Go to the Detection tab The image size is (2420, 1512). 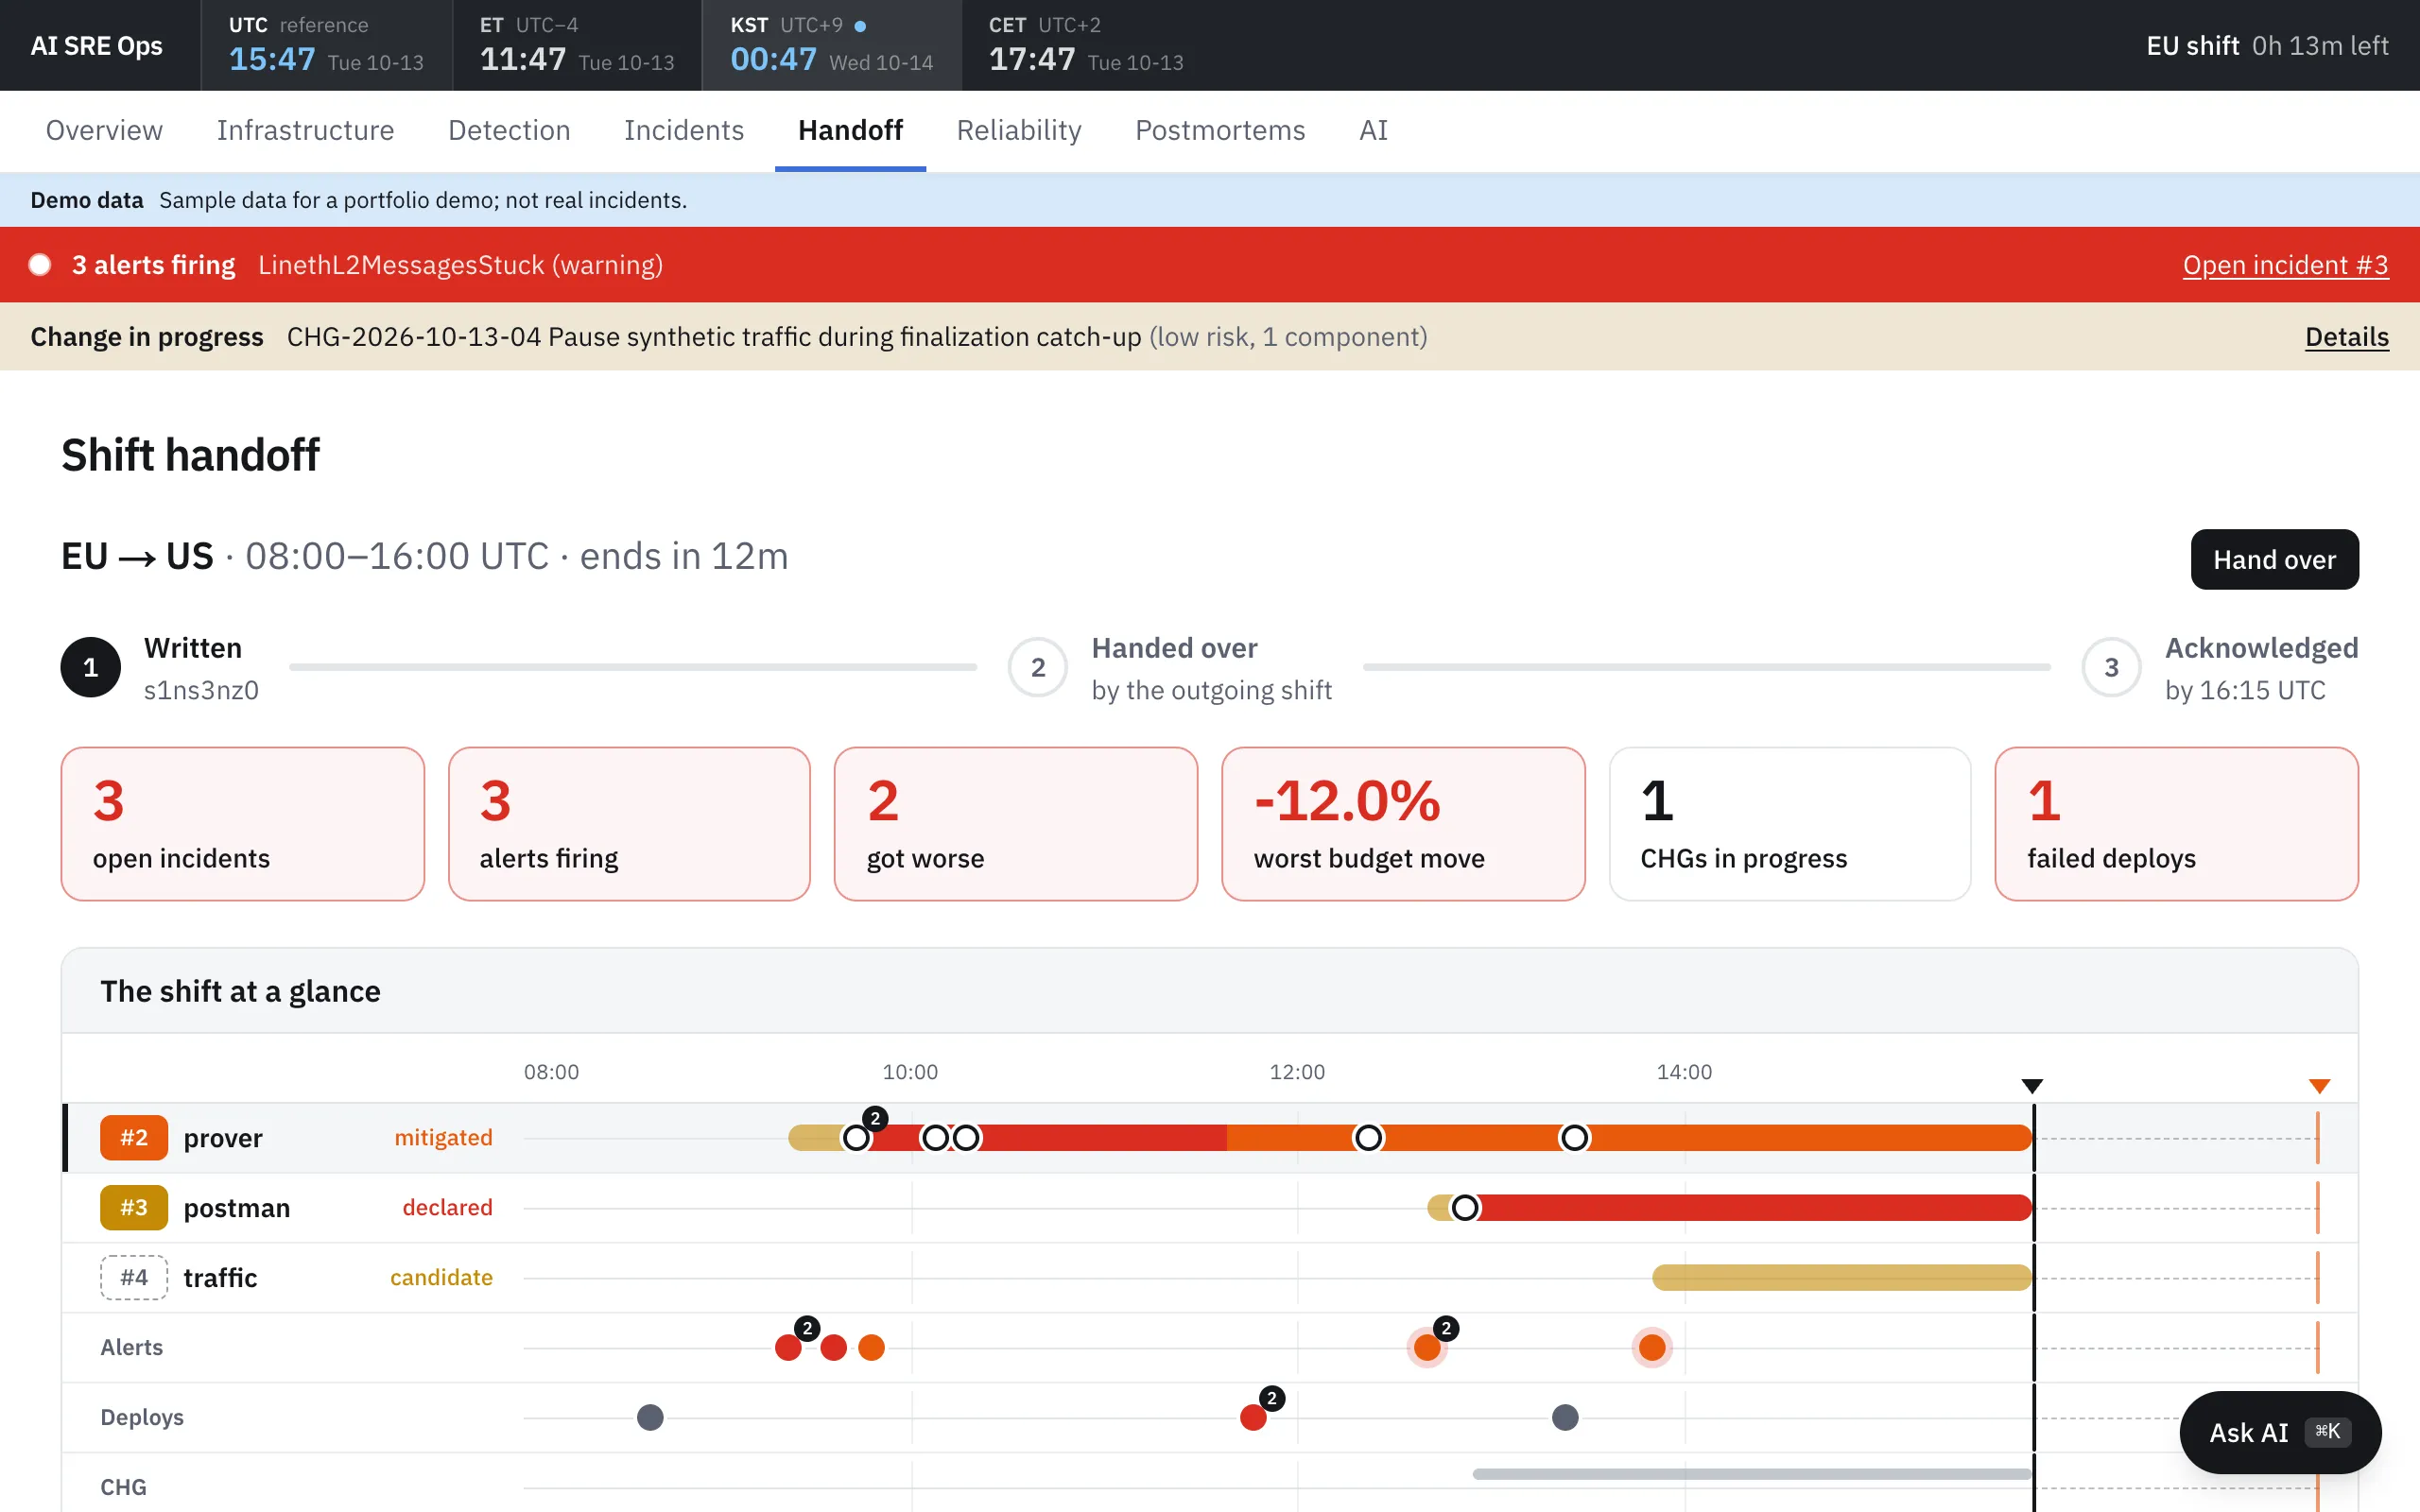tap(509, 130)
